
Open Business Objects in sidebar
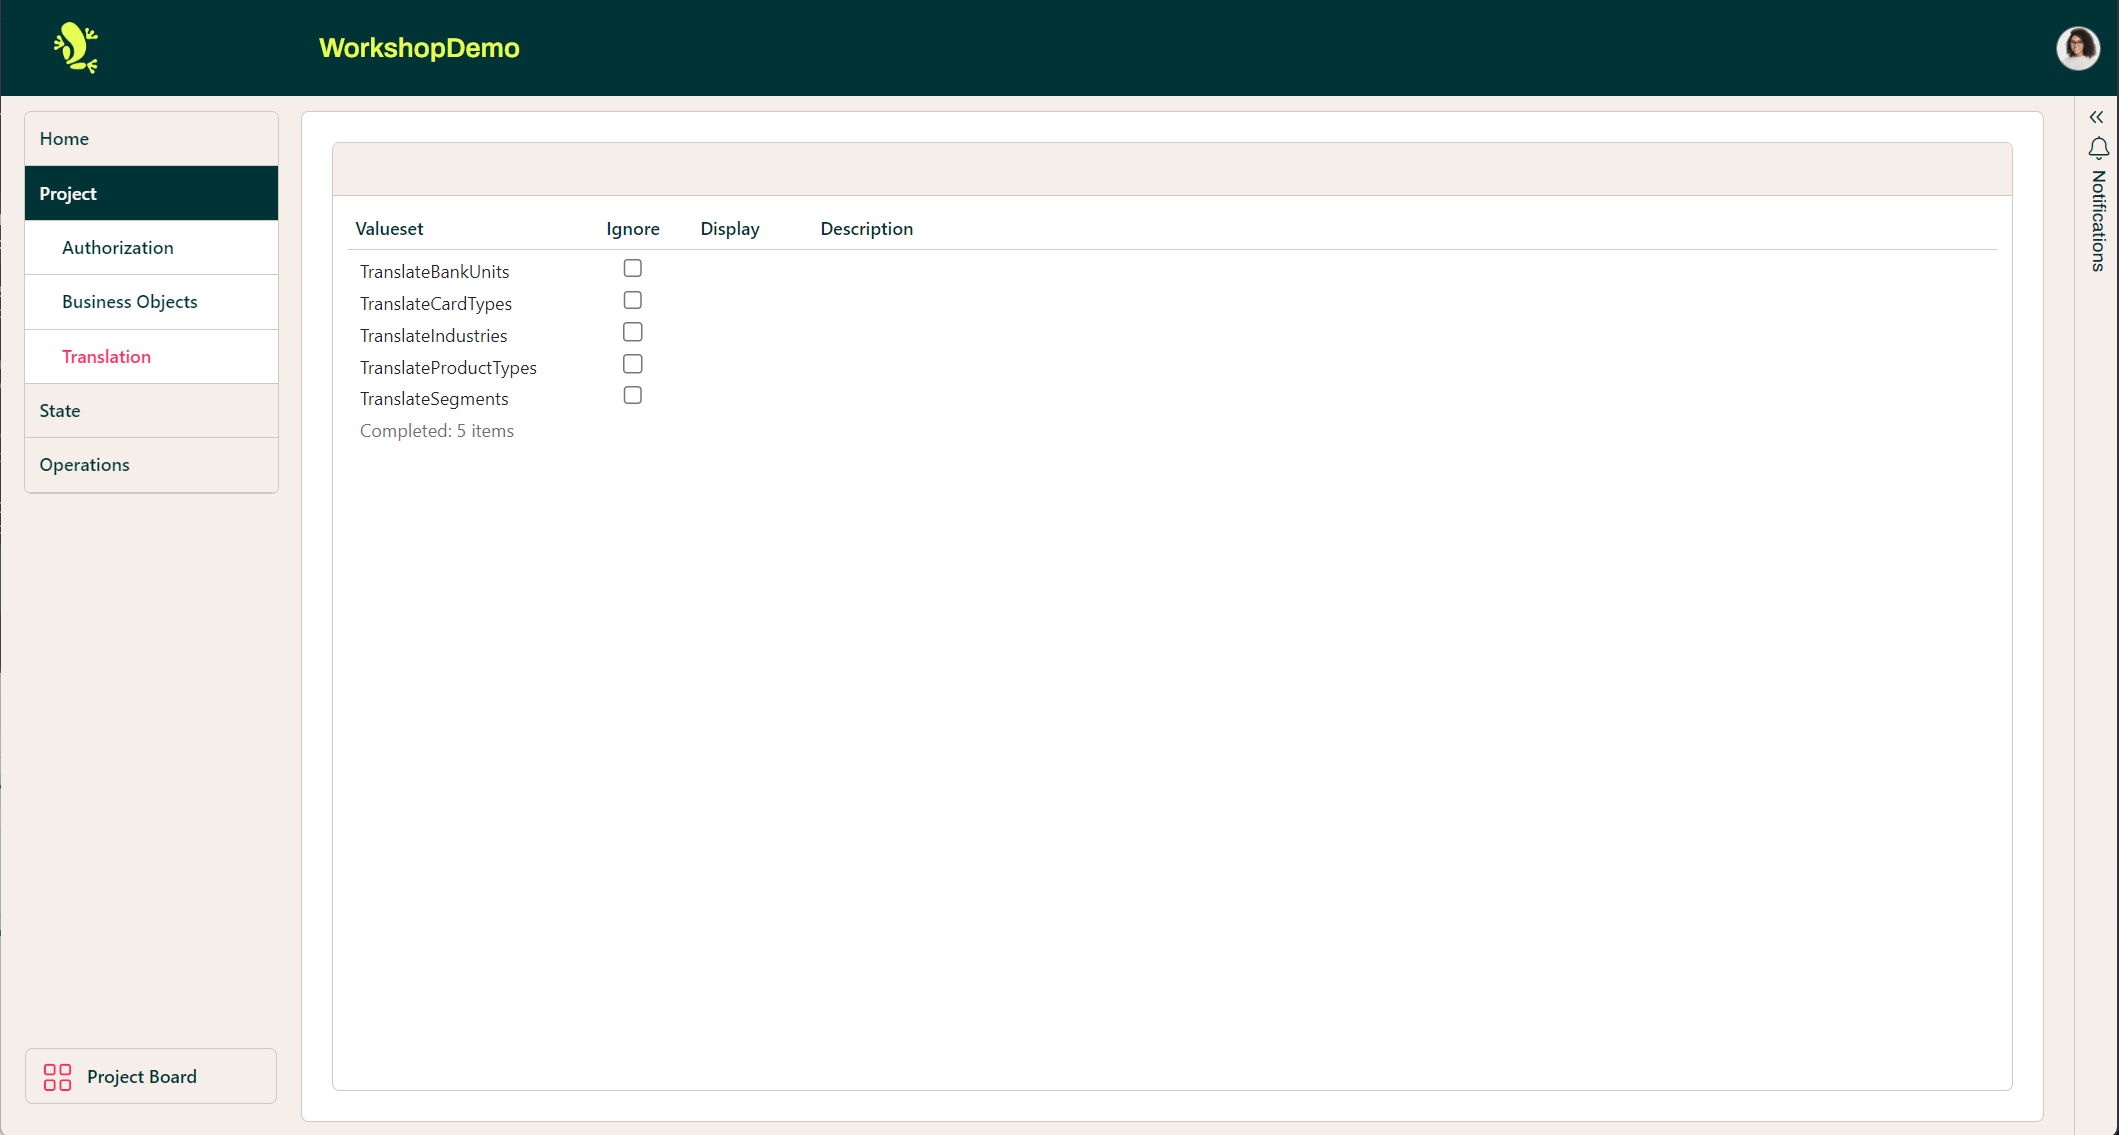click(x=151, y=302)
